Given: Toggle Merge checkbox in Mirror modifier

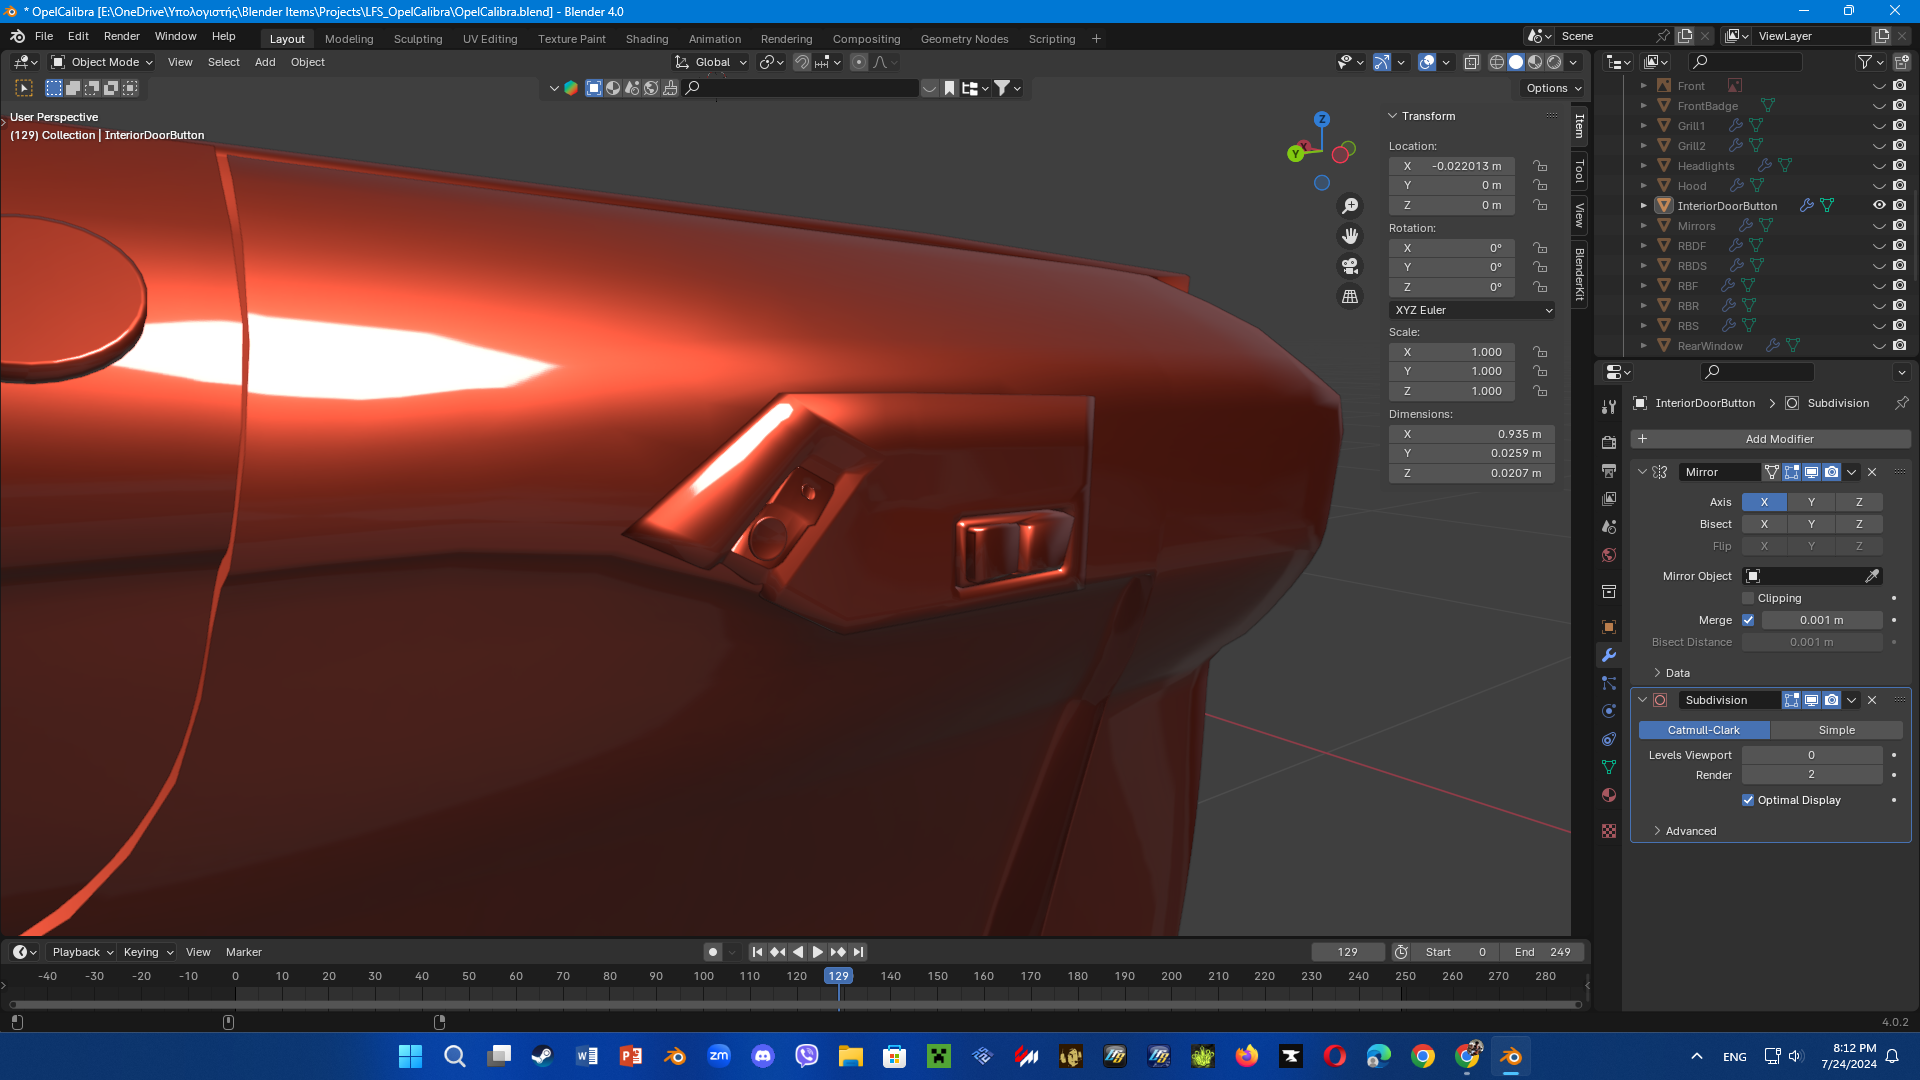Looking at the screenshot, I should pyautogui.click(x=1748, y=620).
